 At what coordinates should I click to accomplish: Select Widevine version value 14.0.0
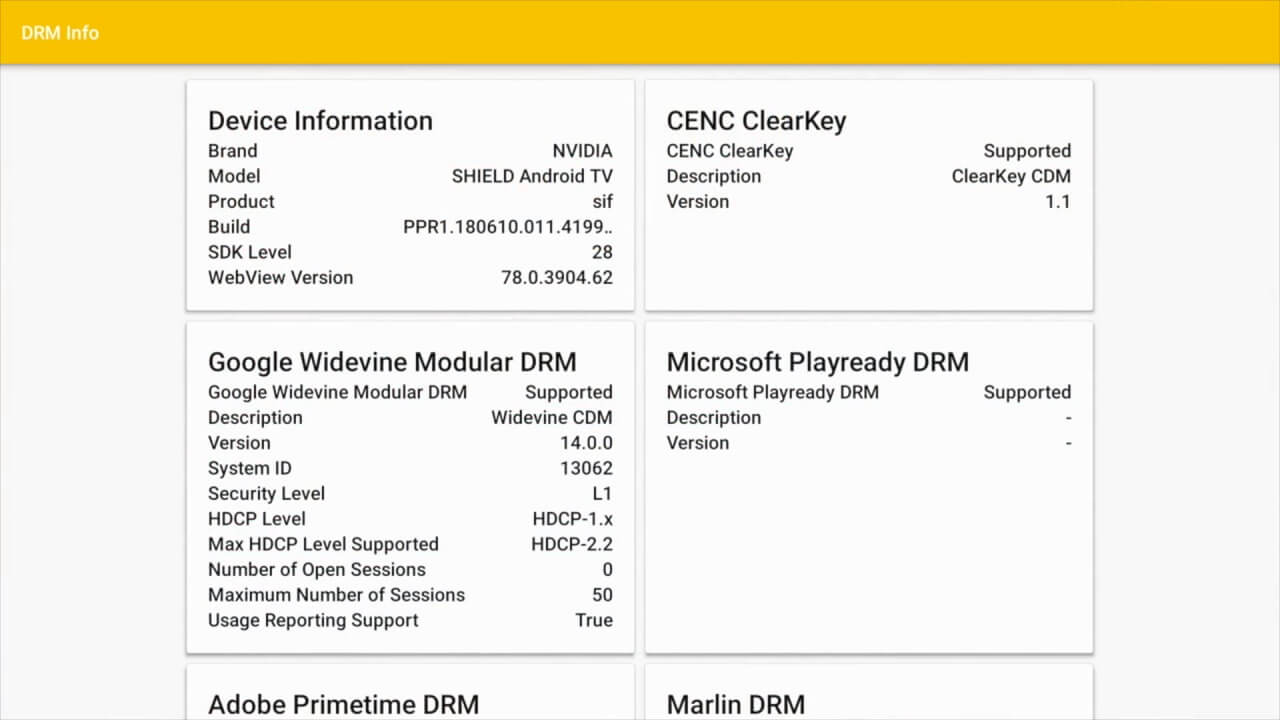[586, 443]
